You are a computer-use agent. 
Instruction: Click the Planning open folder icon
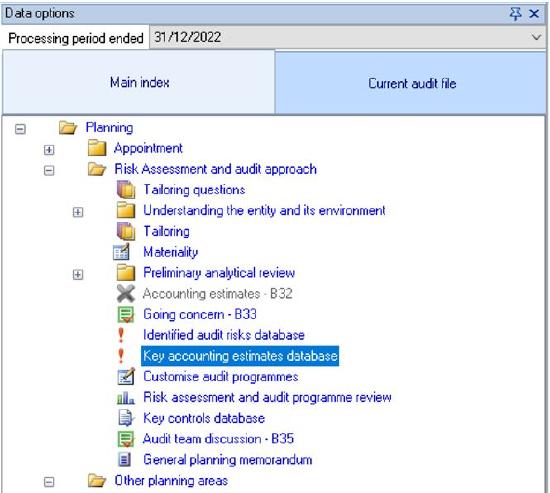[x=68, y=128]
